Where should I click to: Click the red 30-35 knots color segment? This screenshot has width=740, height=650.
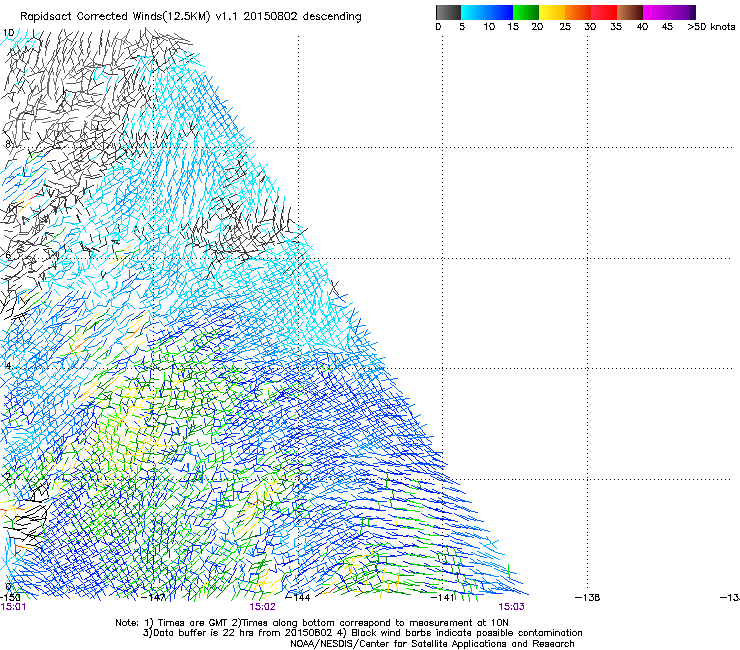click(x=604, y=12)
